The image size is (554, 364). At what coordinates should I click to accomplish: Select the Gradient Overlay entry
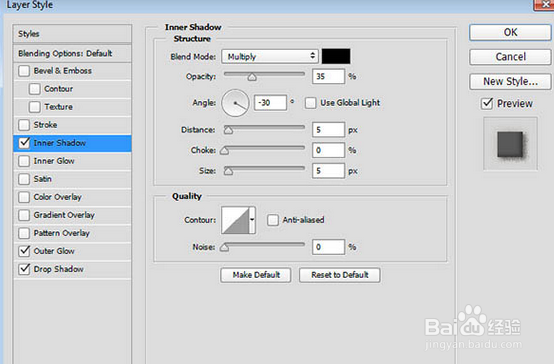64,215
